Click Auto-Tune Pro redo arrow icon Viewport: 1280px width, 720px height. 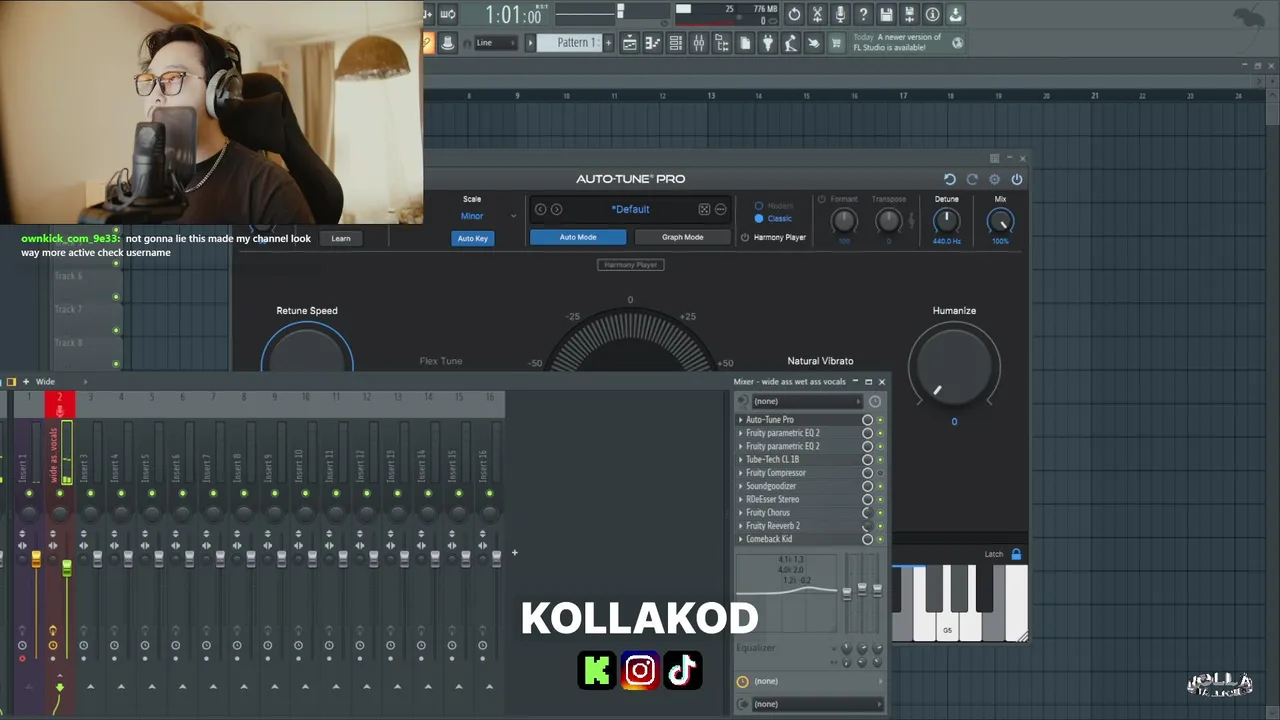972,179
